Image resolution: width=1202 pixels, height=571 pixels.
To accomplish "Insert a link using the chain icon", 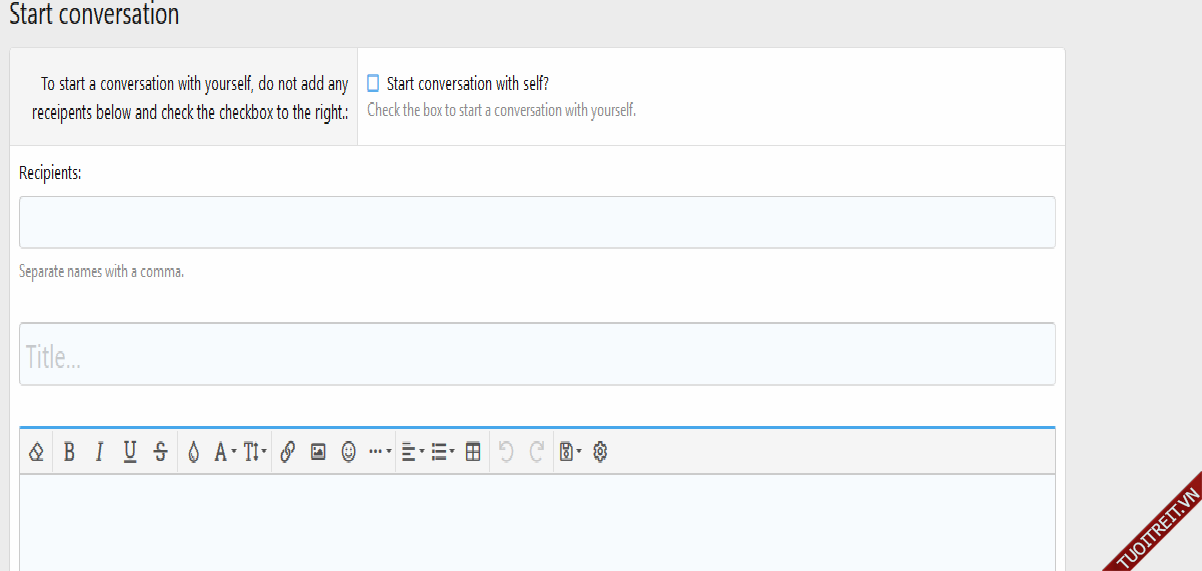I will tap(288, 452).
